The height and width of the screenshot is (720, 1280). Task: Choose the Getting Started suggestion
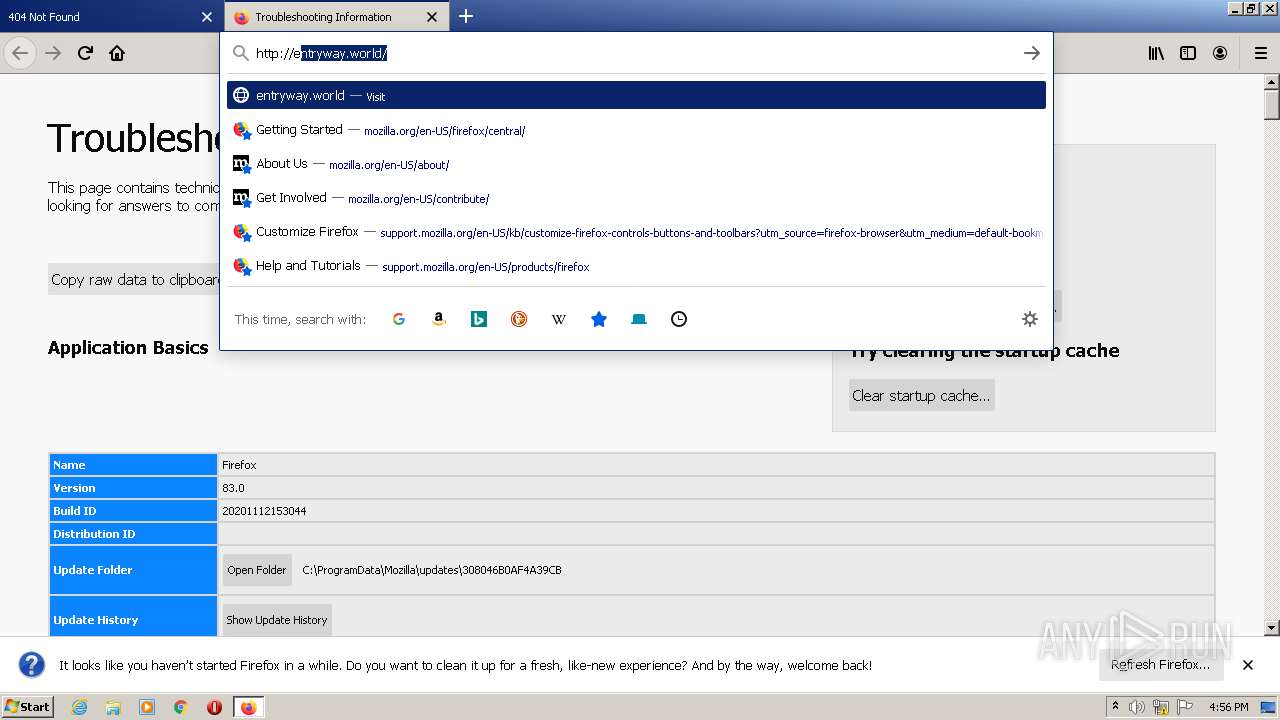pos(636,129)
